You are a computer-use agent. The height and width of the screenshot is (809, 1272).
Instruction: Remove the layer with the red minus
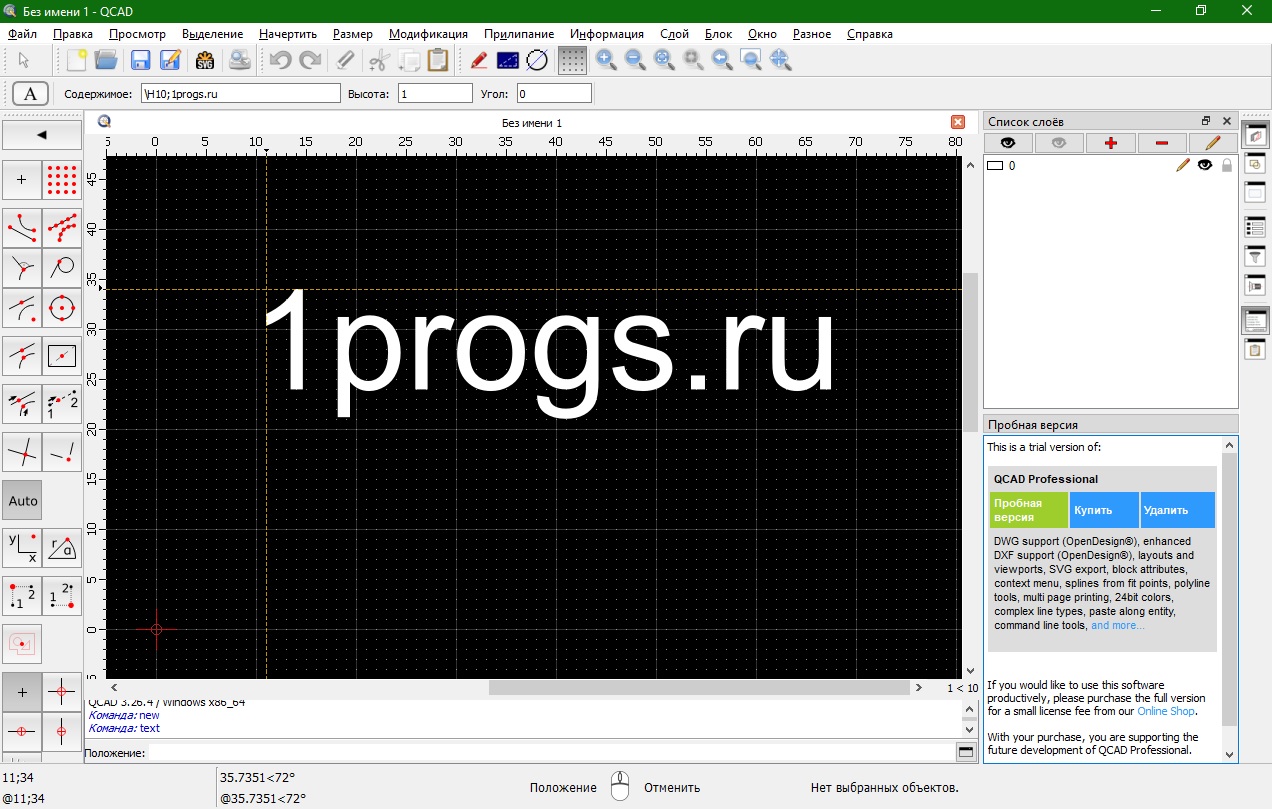click(x=1162, y=143)
